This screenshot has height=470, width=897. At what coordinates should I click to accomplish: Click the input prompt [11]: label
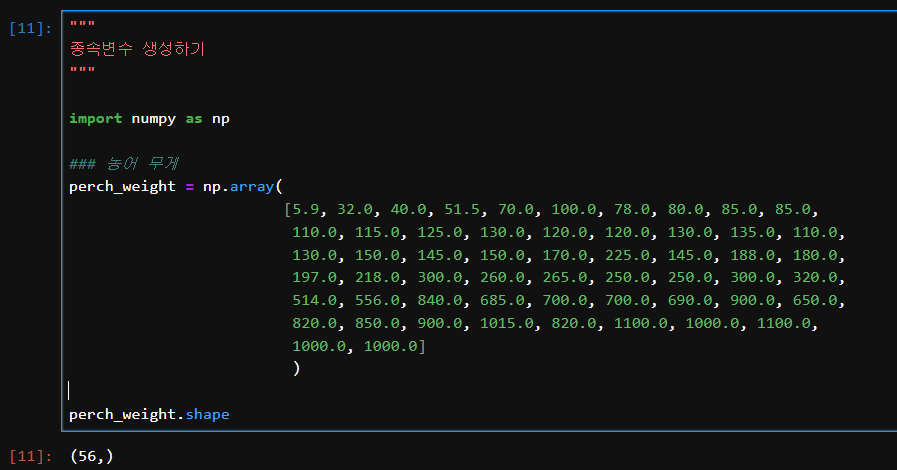point(30,28)
